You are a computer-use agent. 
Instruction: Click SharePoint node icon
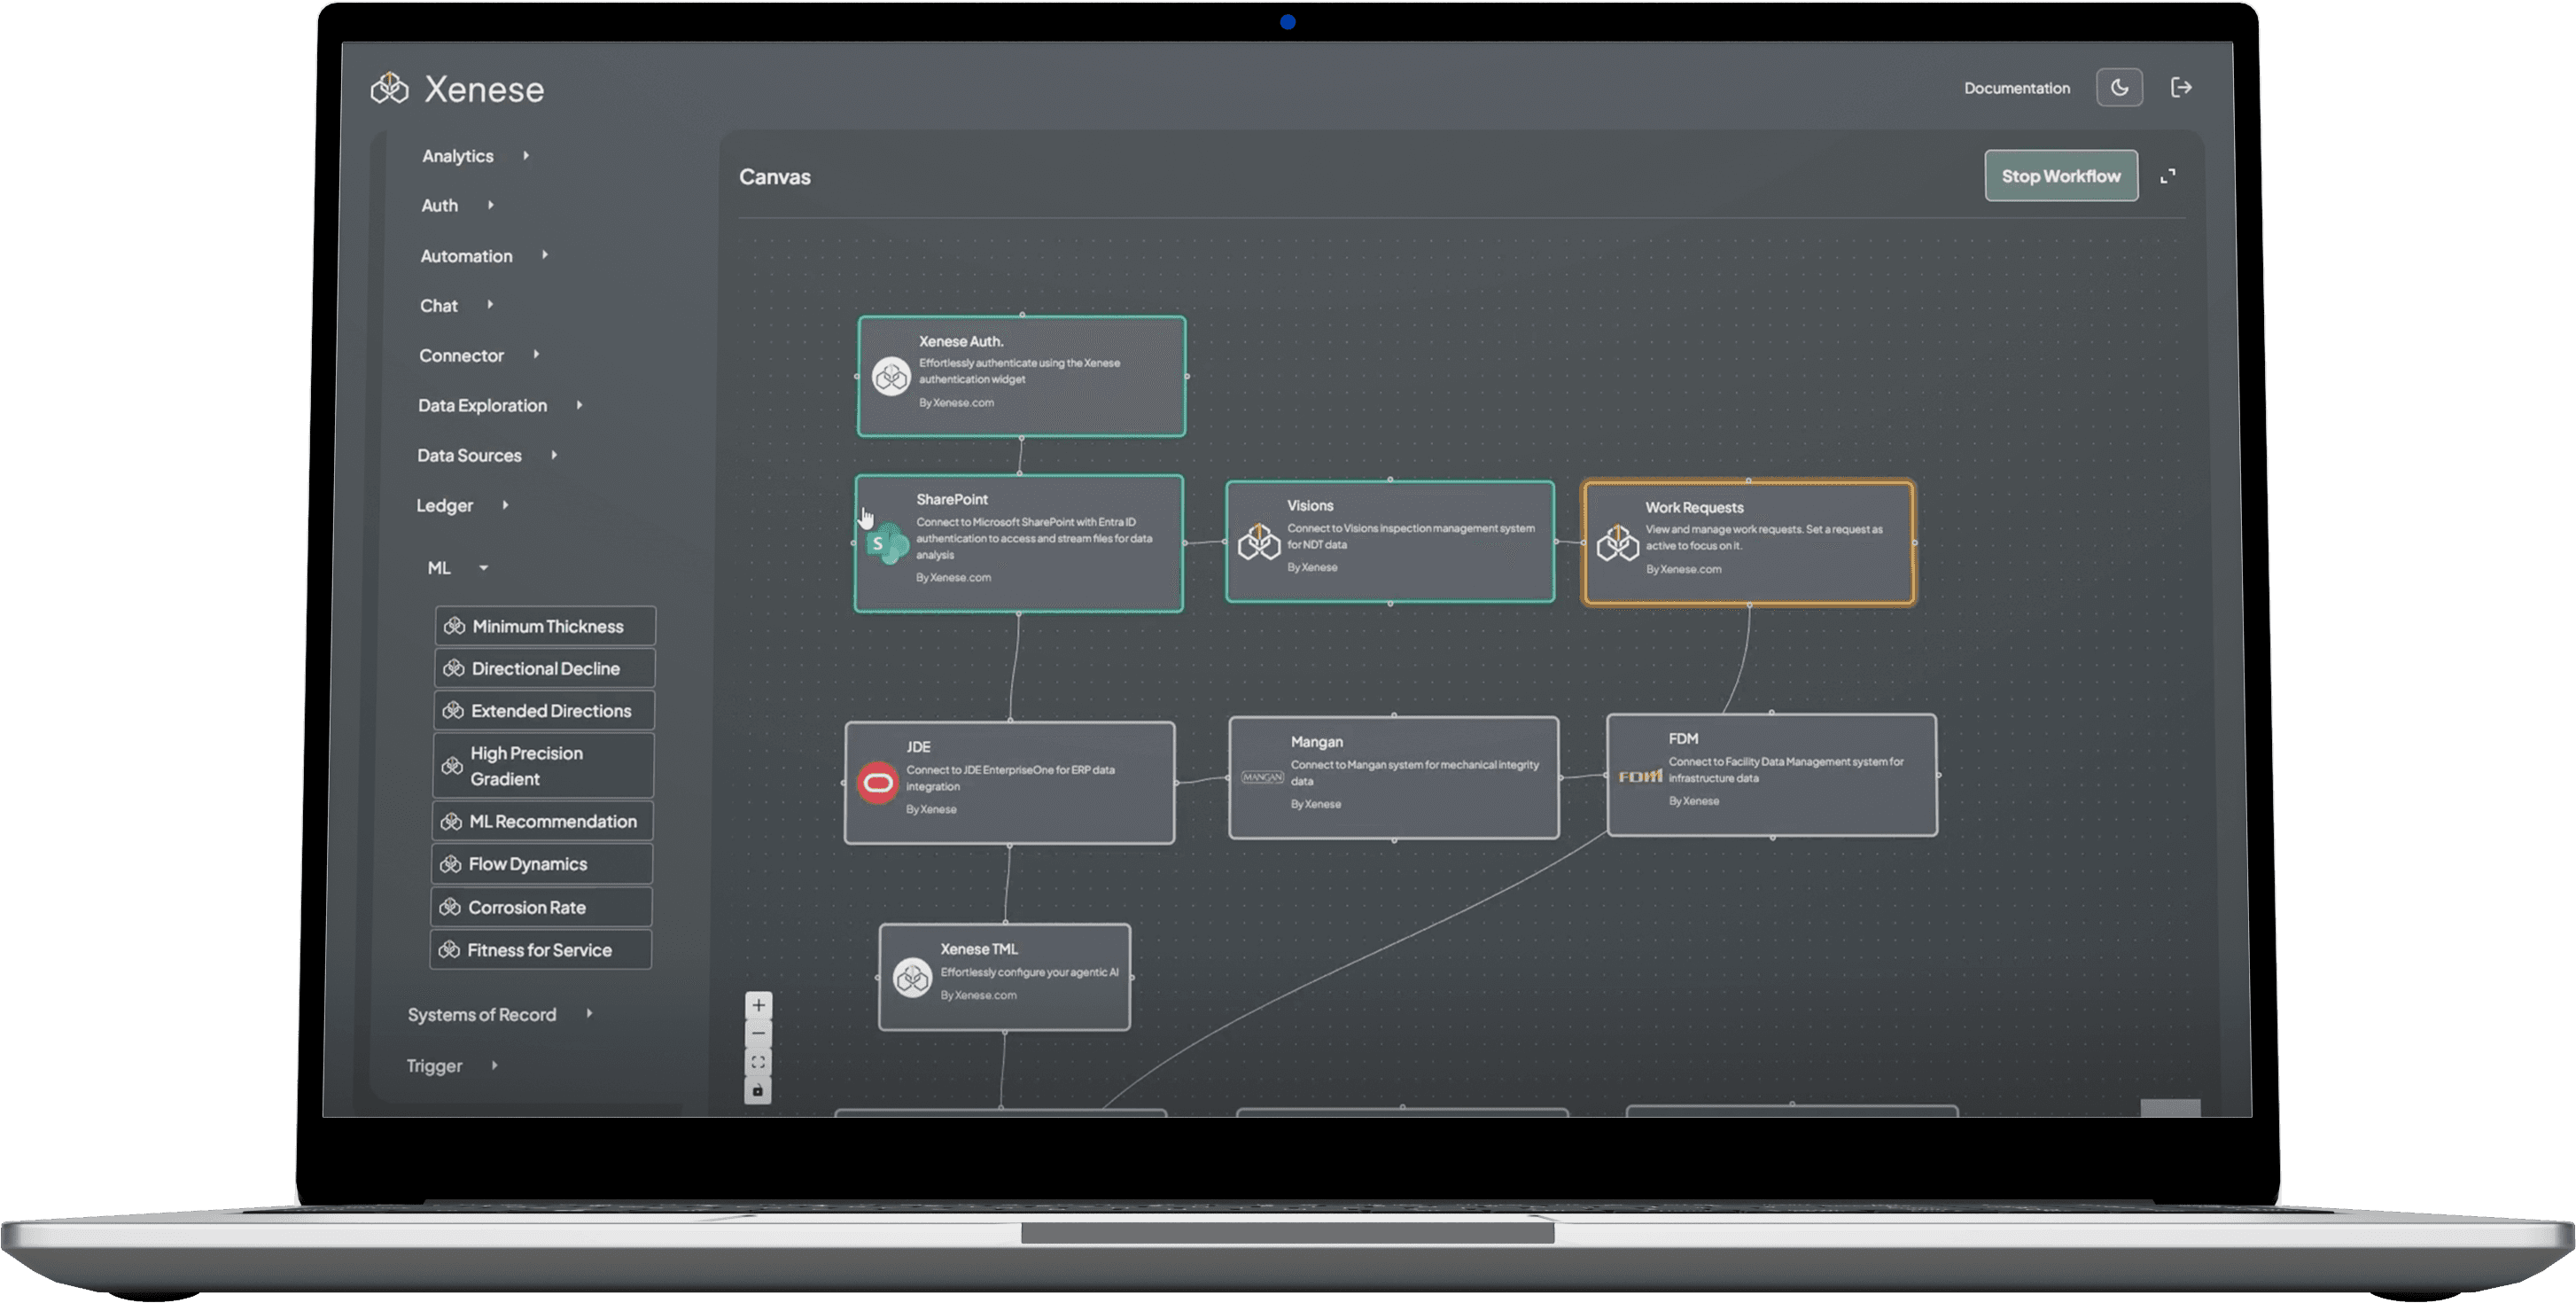pos(886,544)
